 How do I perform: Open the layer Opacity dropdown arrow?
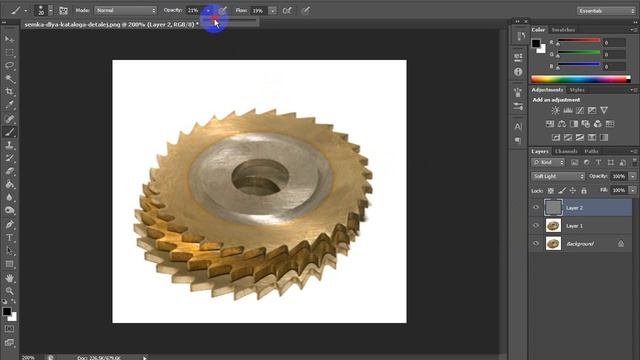(x=633, y=176)
